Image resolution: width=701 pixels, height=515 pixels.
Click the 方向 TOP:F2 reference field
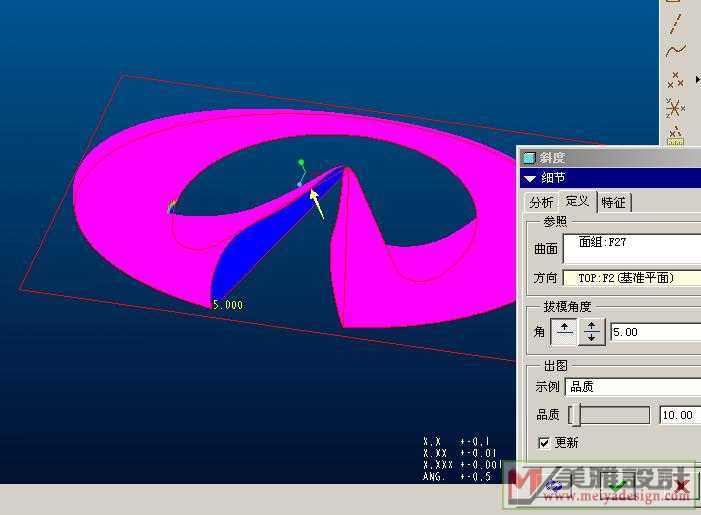point(632,278)
